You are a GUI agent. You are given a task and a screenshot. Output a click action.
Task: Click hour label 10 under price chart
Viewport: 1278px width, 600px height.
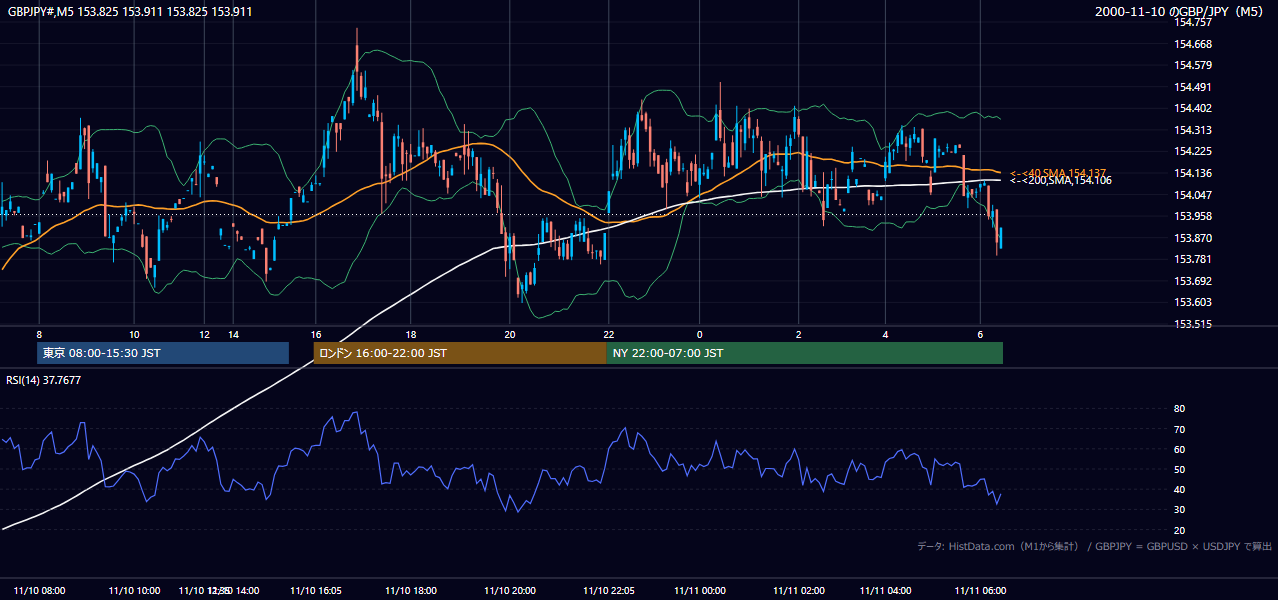click(x=134, y=334)
